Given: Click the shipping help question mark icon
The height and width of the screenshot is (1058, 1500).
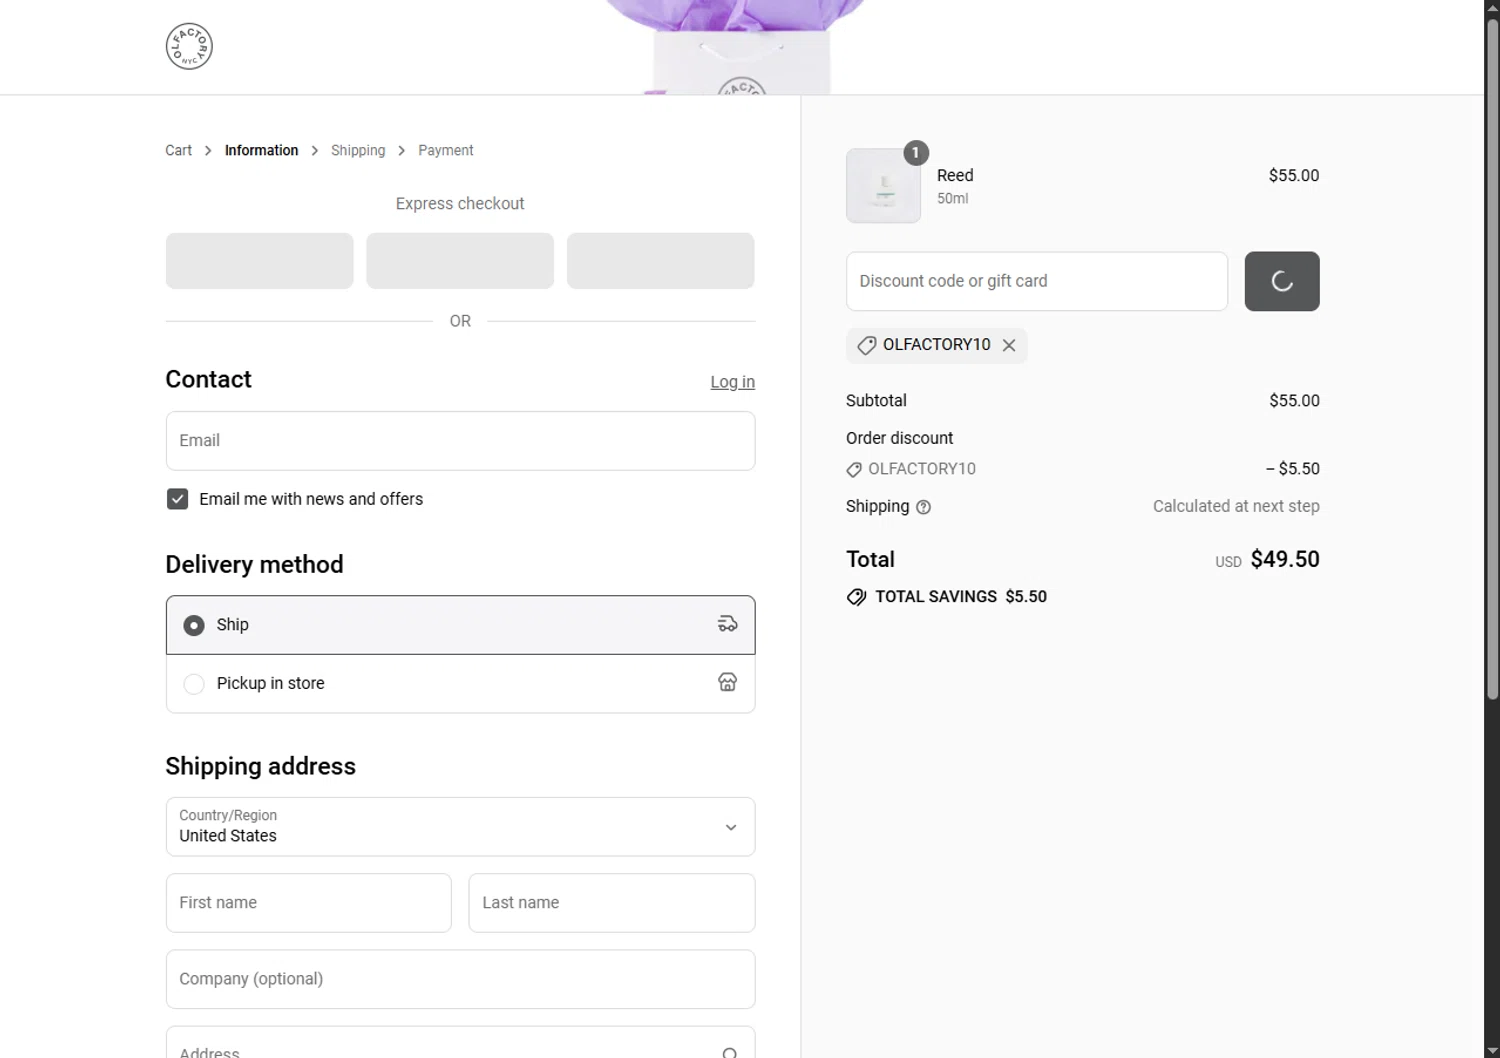Looking at the screenshot, I should pyautogui.click(x=923, y=507).
